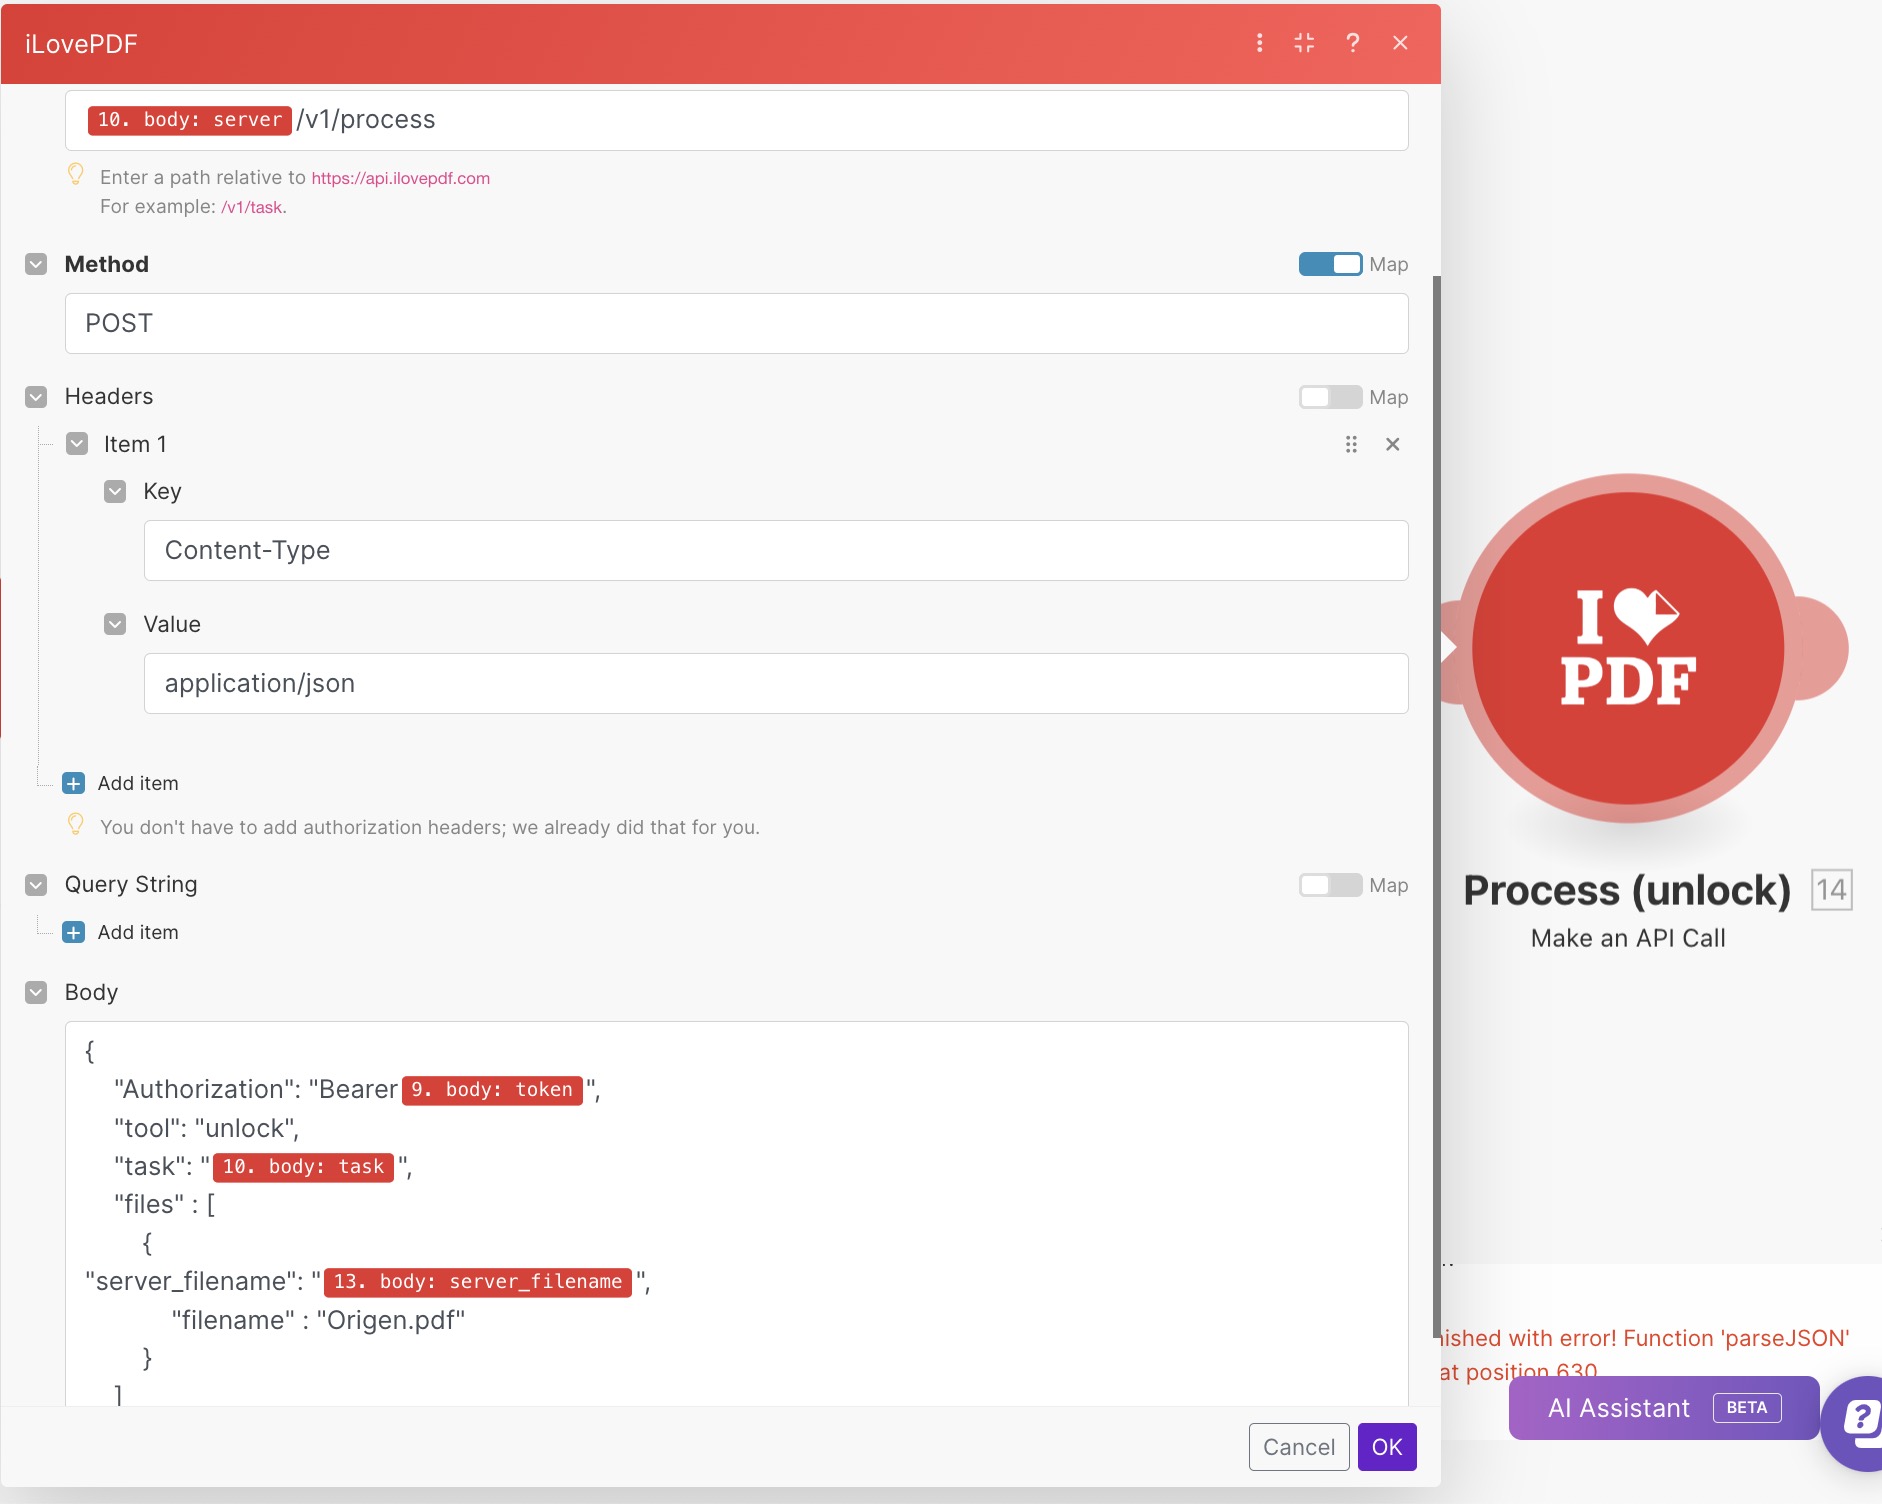Toggle the Method Map switch
Viewport: 1882px width, 1504px height.
pyautogui.click(x=1330, y=264)
